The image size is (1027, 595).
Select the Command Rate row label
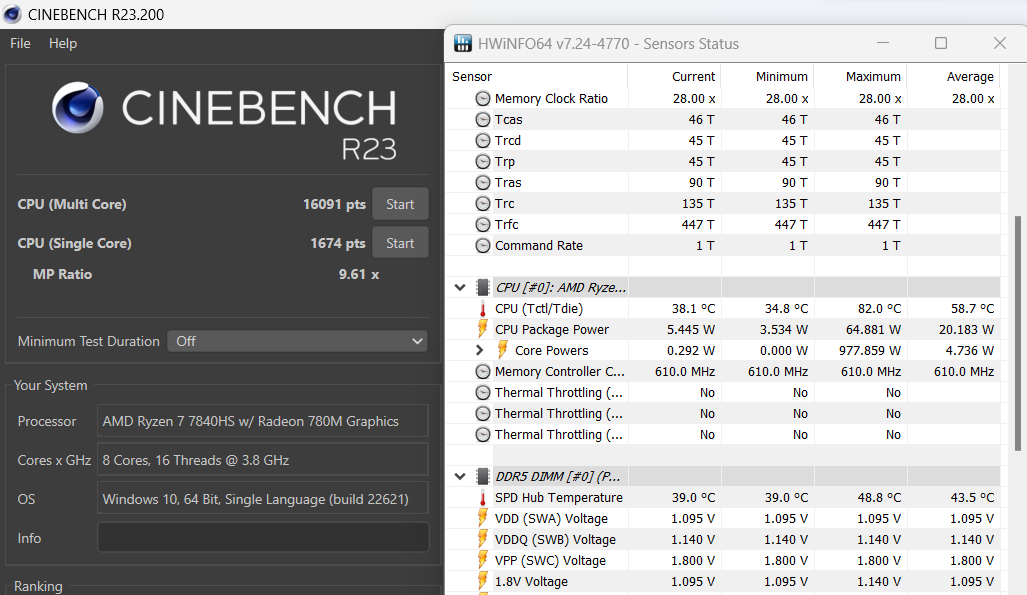pos(538,246)
